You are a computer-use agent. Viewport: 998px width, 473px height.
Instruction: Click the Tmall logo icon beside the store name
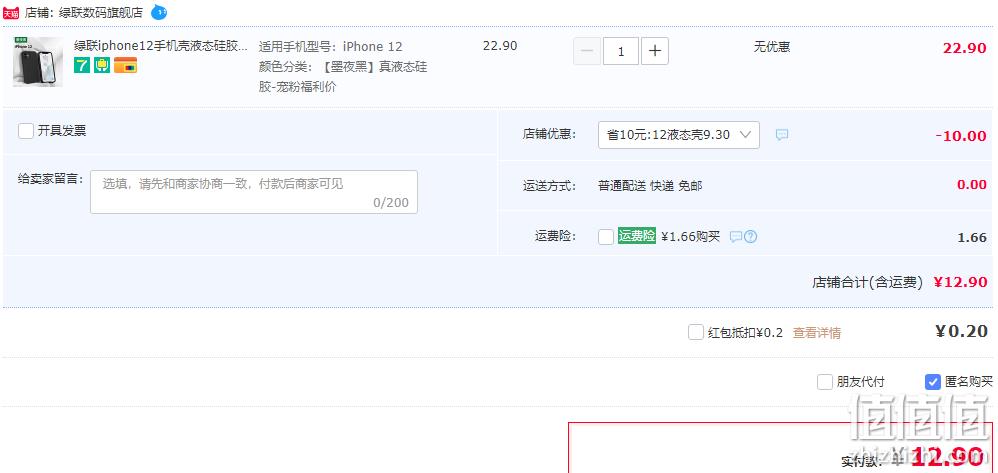click(x=11, y=13)
